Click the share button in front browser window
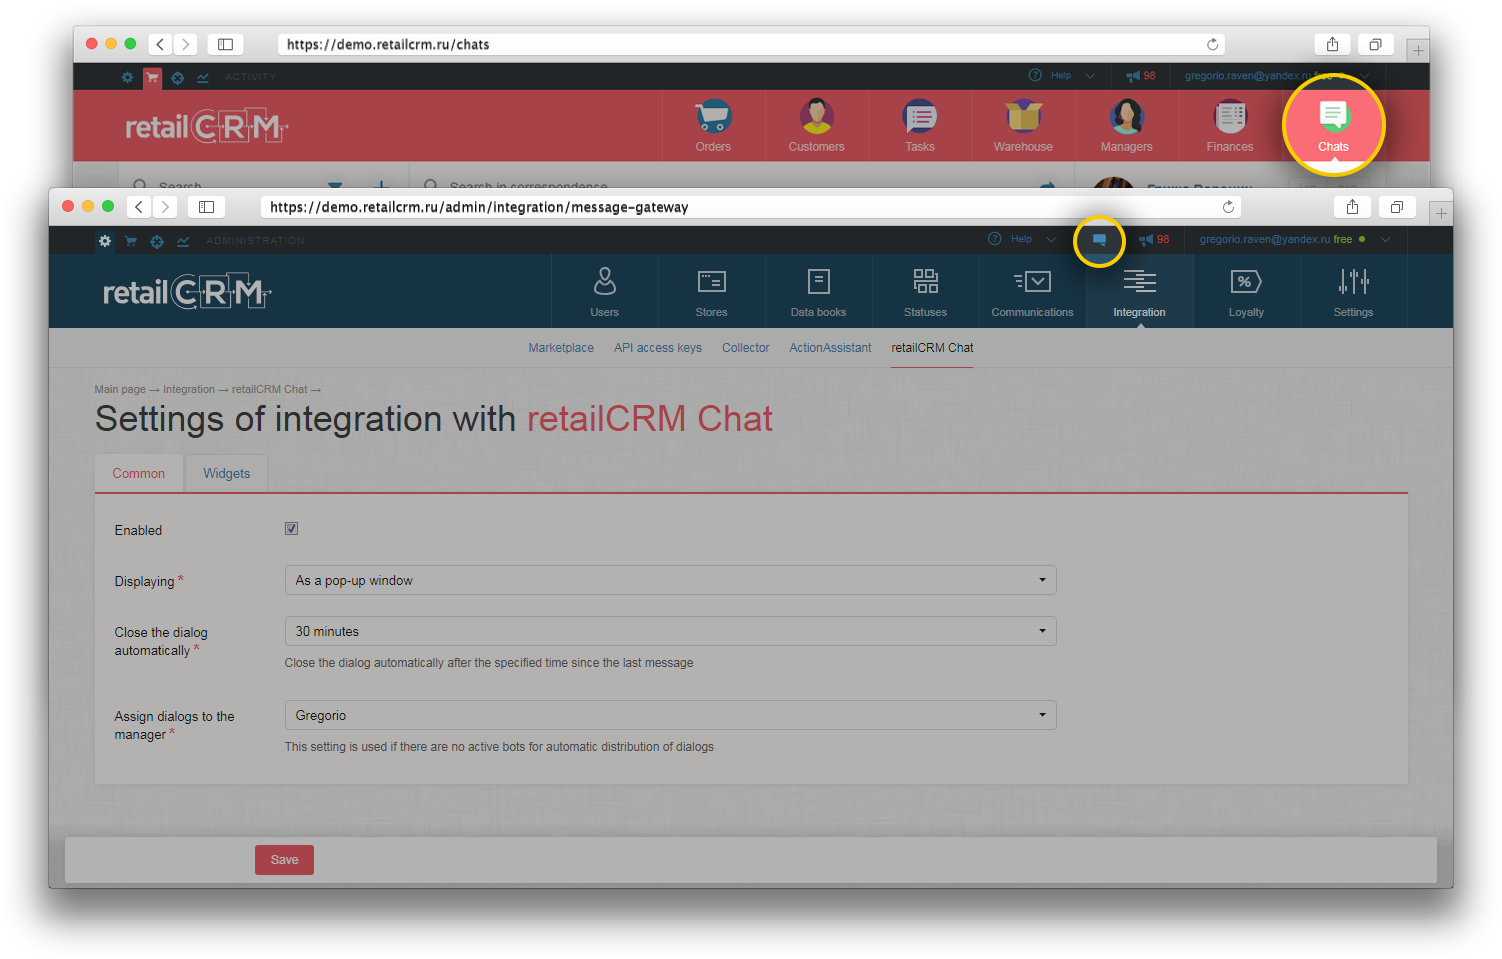This screenshot has height=959, width=1502. (x=1352, y=207)
